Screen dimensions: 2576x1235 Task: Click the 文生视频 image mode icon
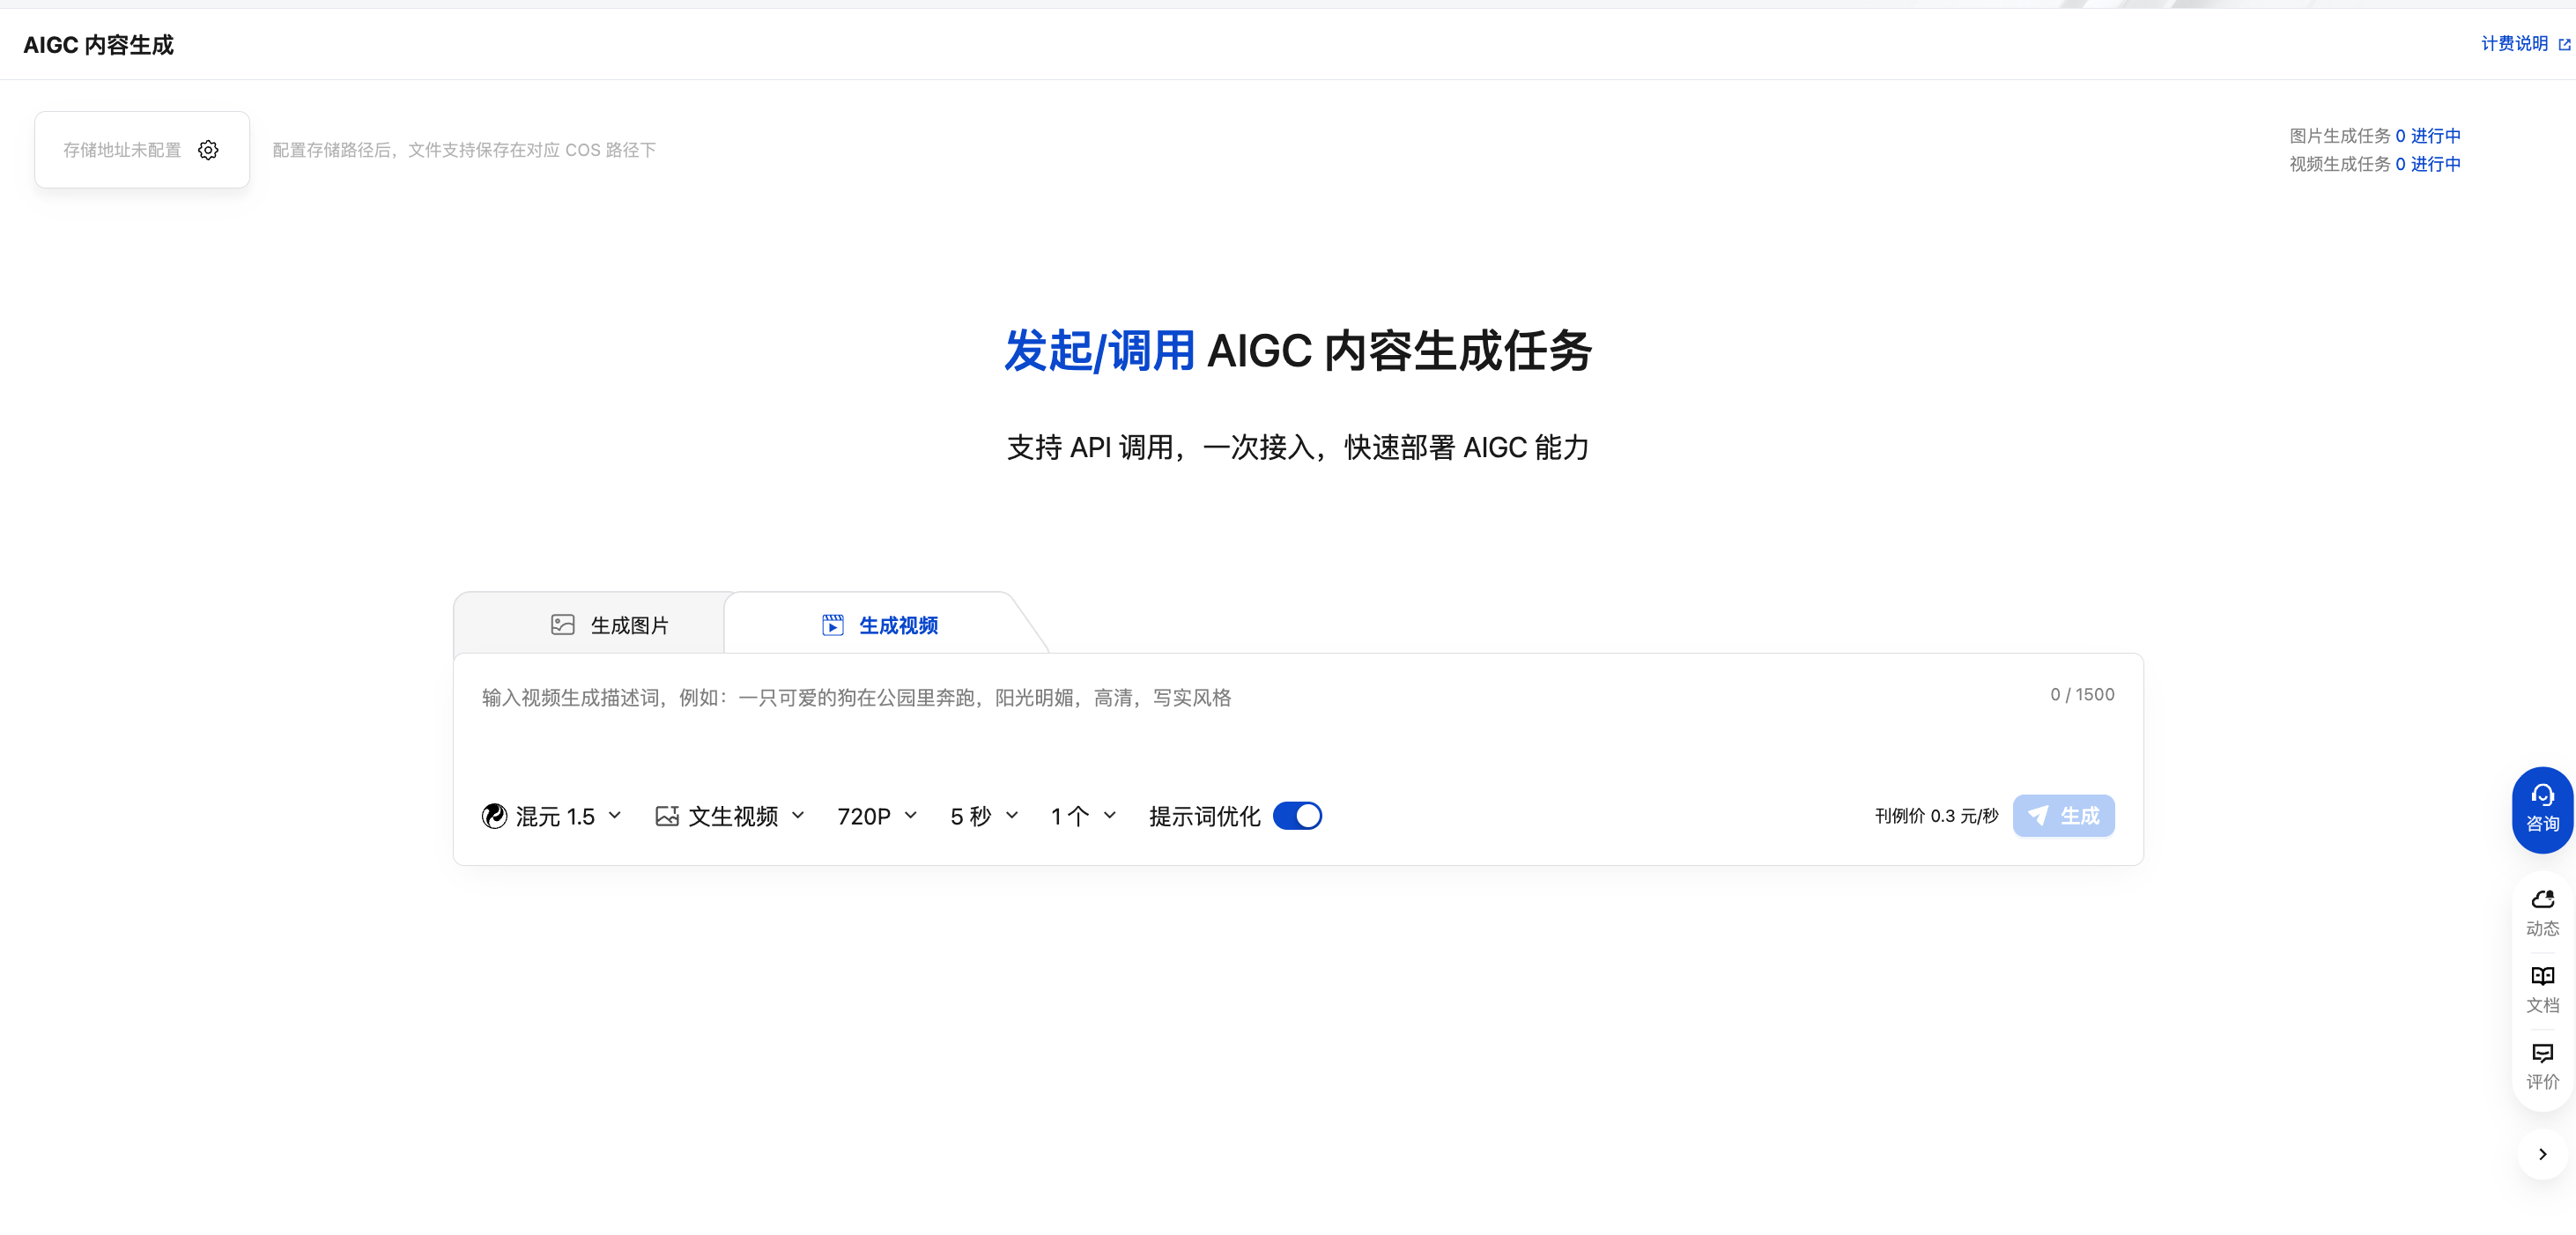(667, 817)
